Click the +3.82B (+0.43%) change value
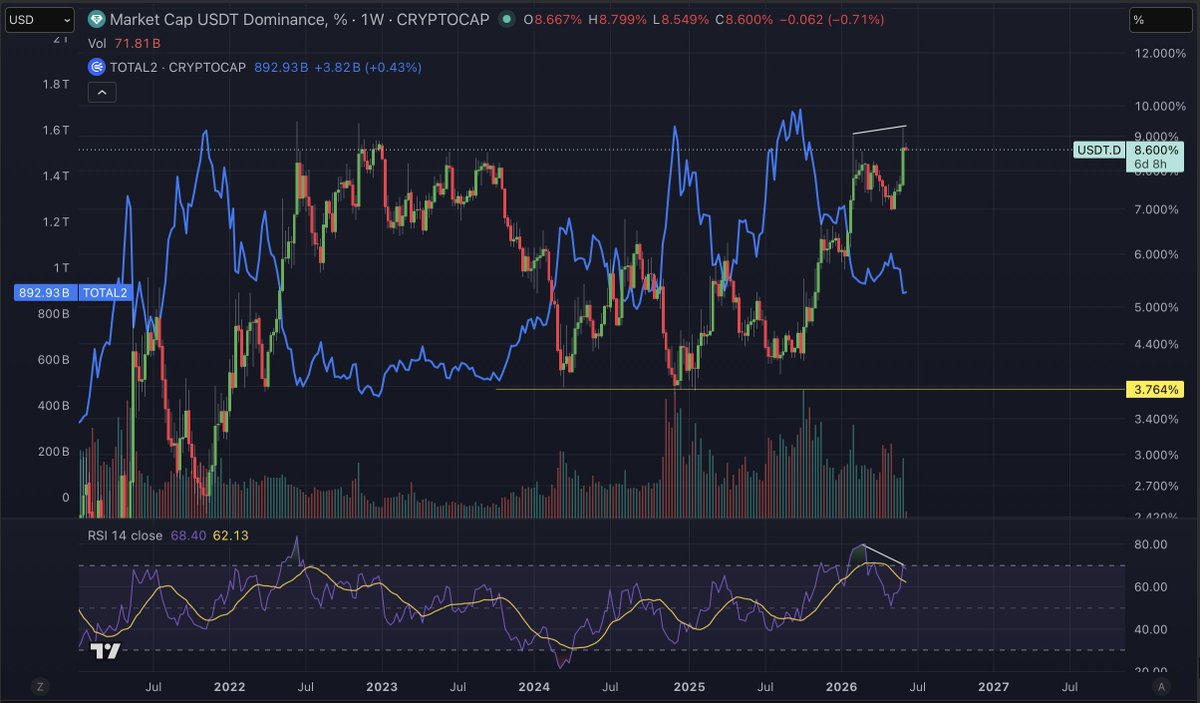 (367, 68)
